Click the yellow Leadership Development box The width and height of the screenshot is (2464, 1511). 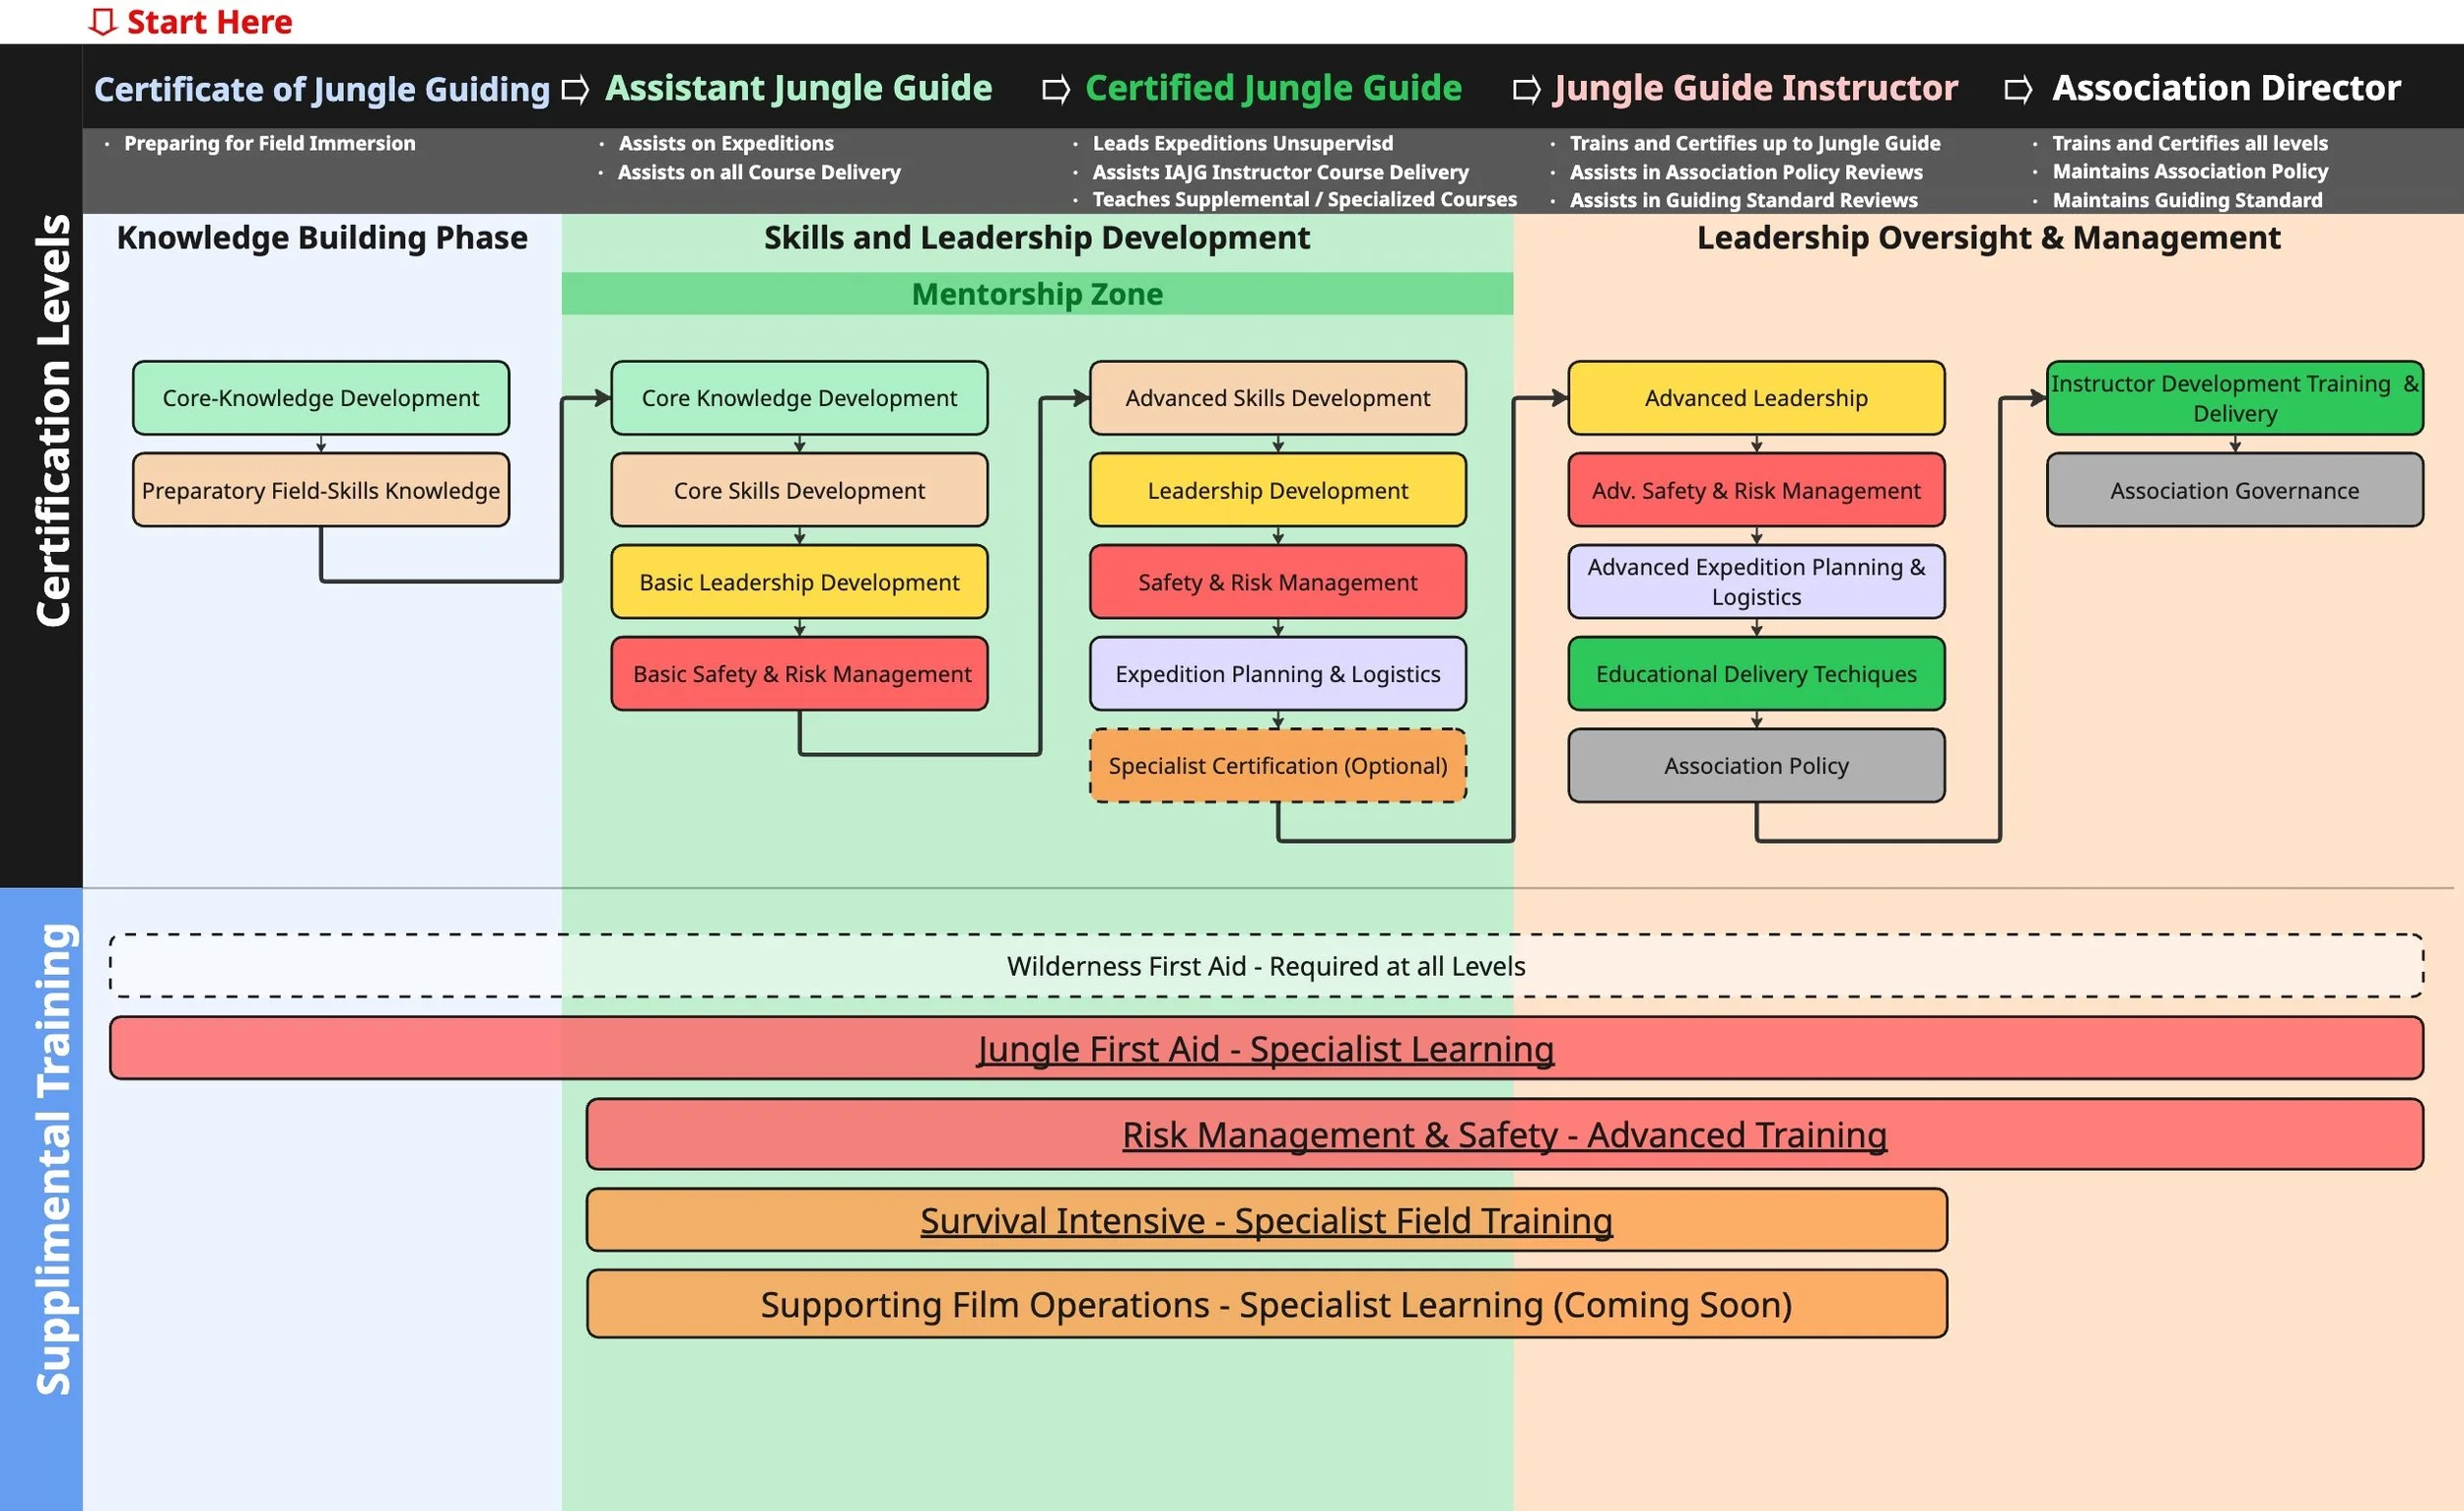1278,490
